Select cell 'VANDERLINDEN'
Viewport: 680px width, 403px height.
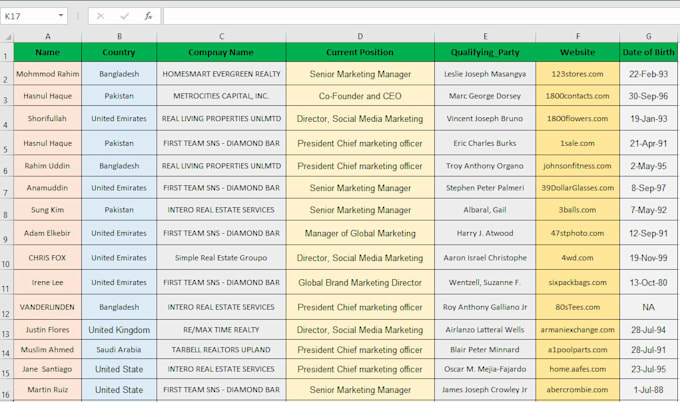pyautogui.click(x=48, y=307)
